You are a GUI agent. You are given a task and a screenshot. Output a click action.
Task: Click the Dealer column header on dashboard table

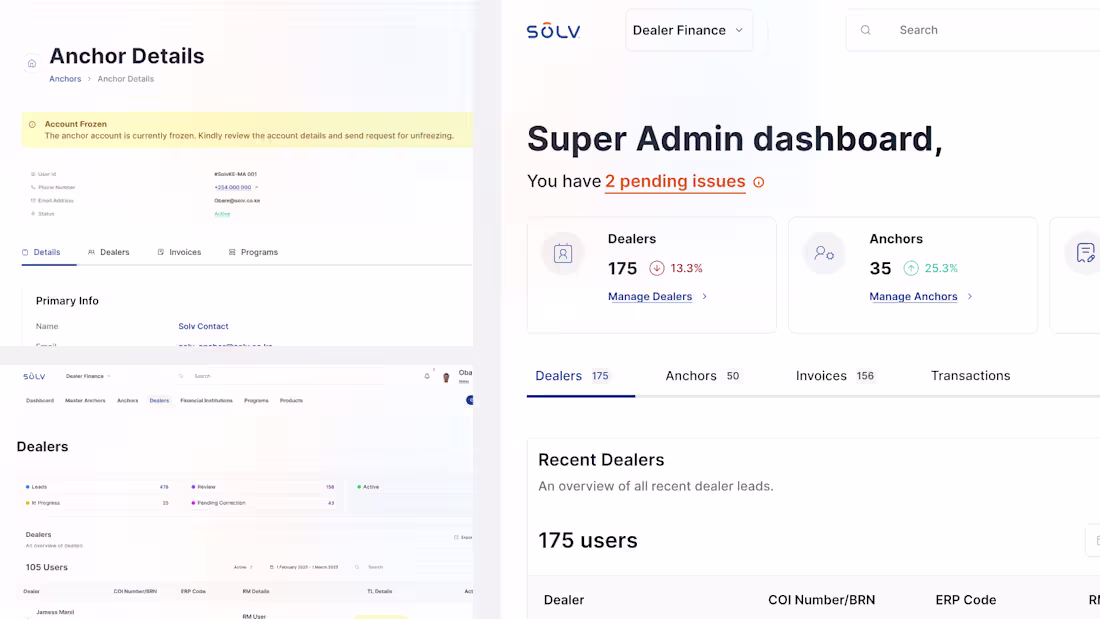click(x=564, y=600)
